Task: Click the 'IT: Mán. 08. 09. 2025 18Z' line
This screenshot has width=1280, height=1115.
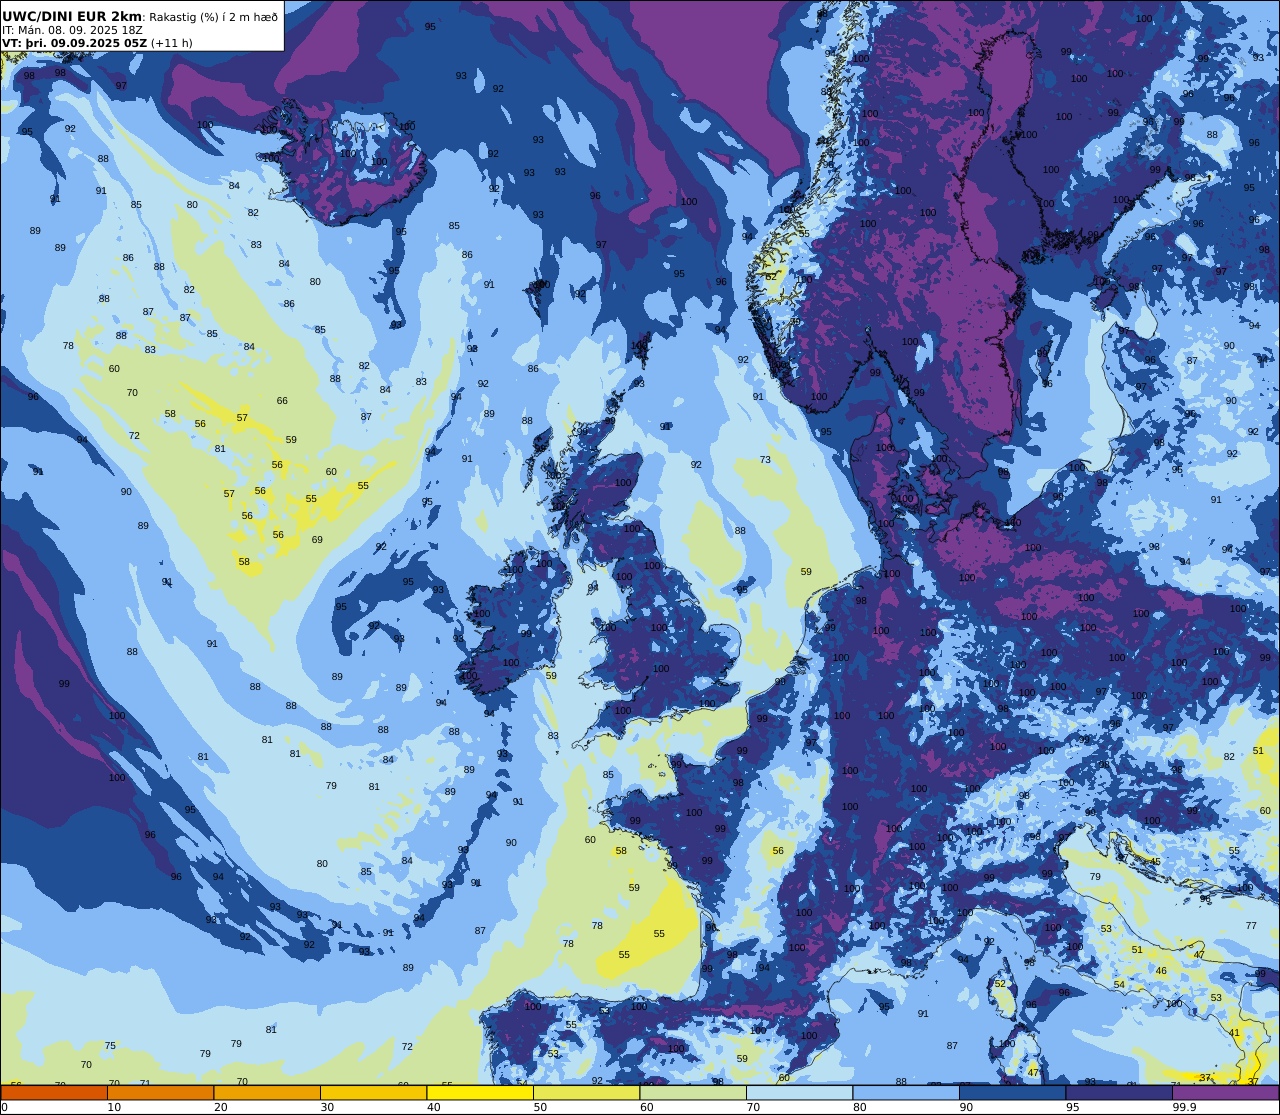Action: pyautogui.click(x=72, y=30)
